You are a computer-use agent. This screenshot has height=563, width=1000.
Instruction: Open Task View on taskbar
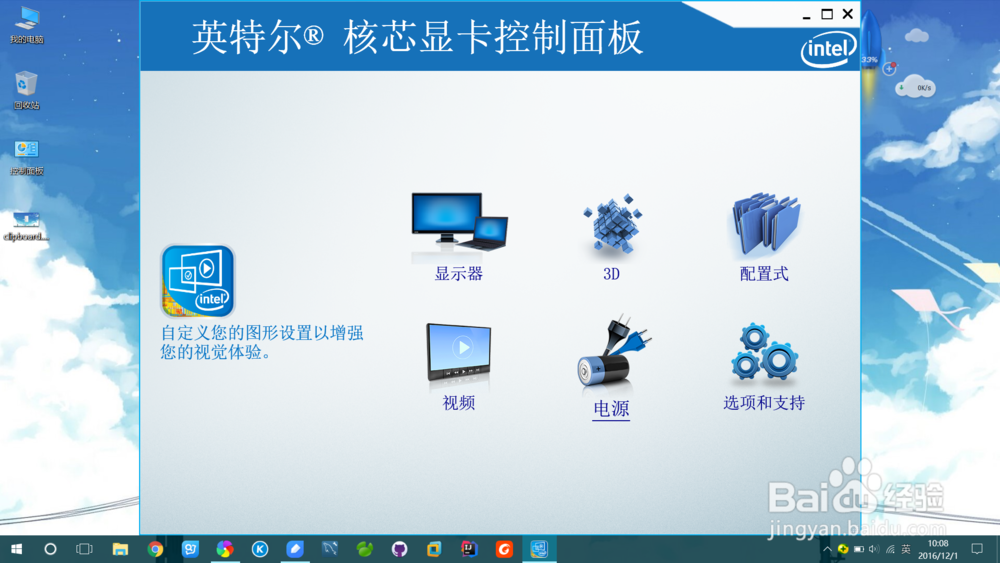coord(84,549)
